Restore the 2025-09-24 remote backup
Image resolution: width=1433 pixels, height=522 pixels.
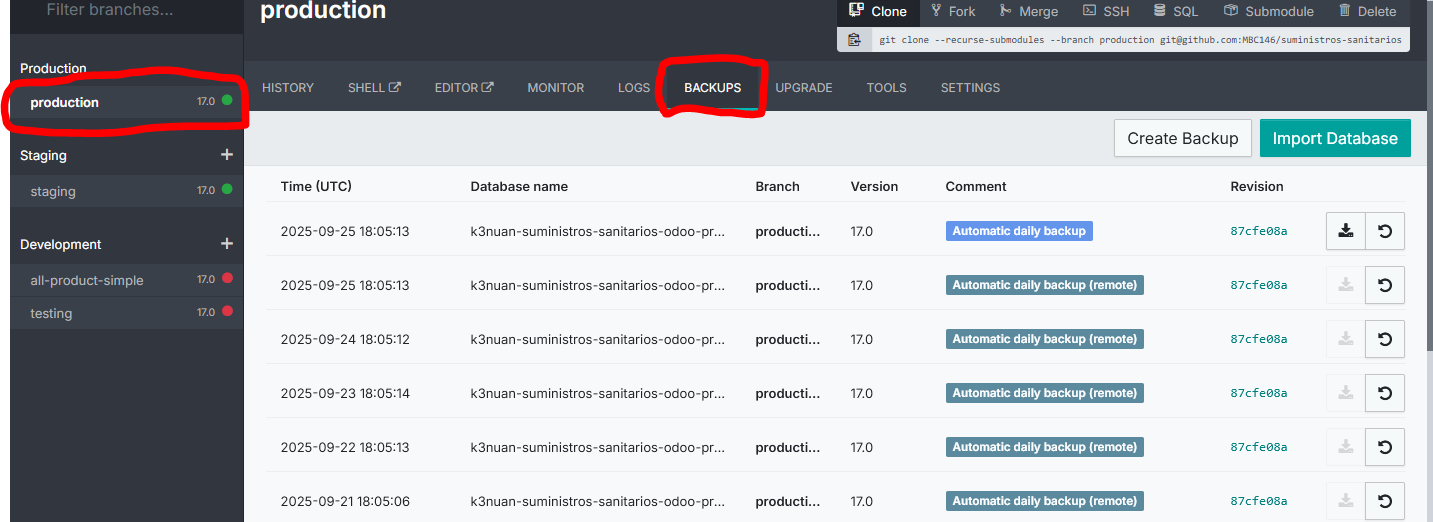[x=1385, y=339]
